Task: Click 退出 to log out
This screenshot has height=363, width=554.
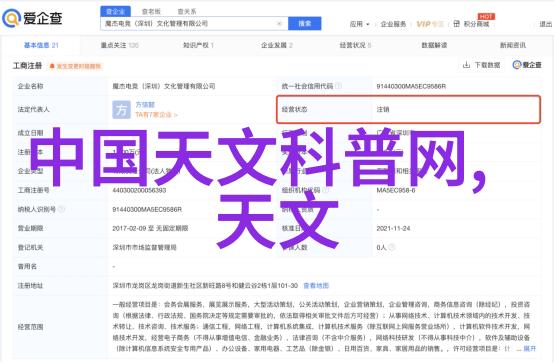Action: (546, 24)
